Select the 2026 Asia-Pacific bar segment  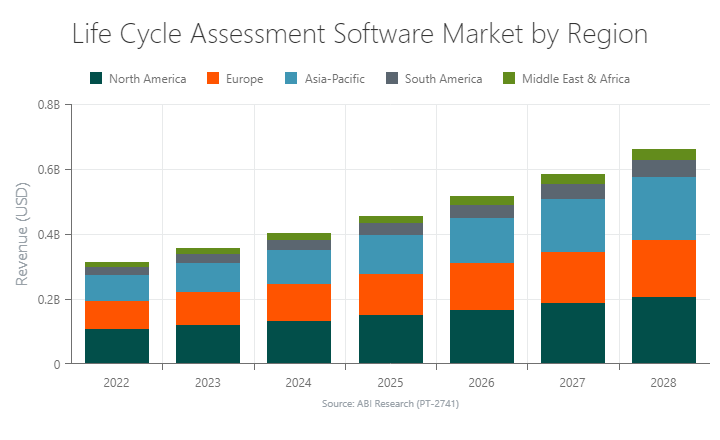click(482, 240)
